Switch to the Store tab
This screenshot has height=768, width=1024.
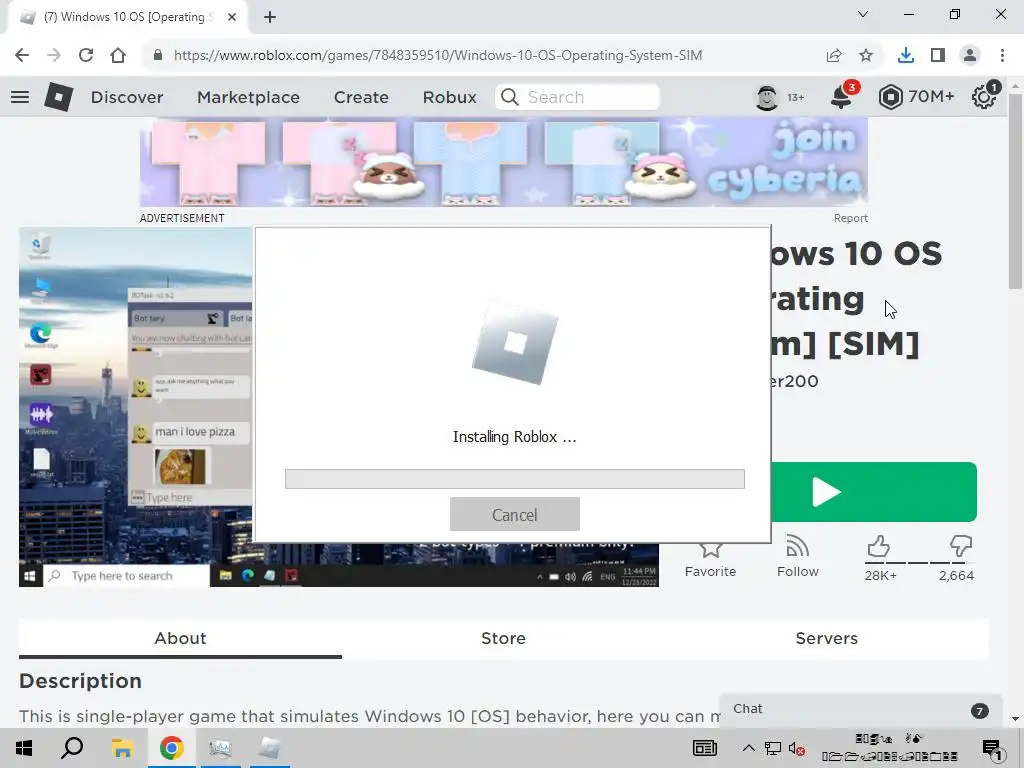point(504,639)
